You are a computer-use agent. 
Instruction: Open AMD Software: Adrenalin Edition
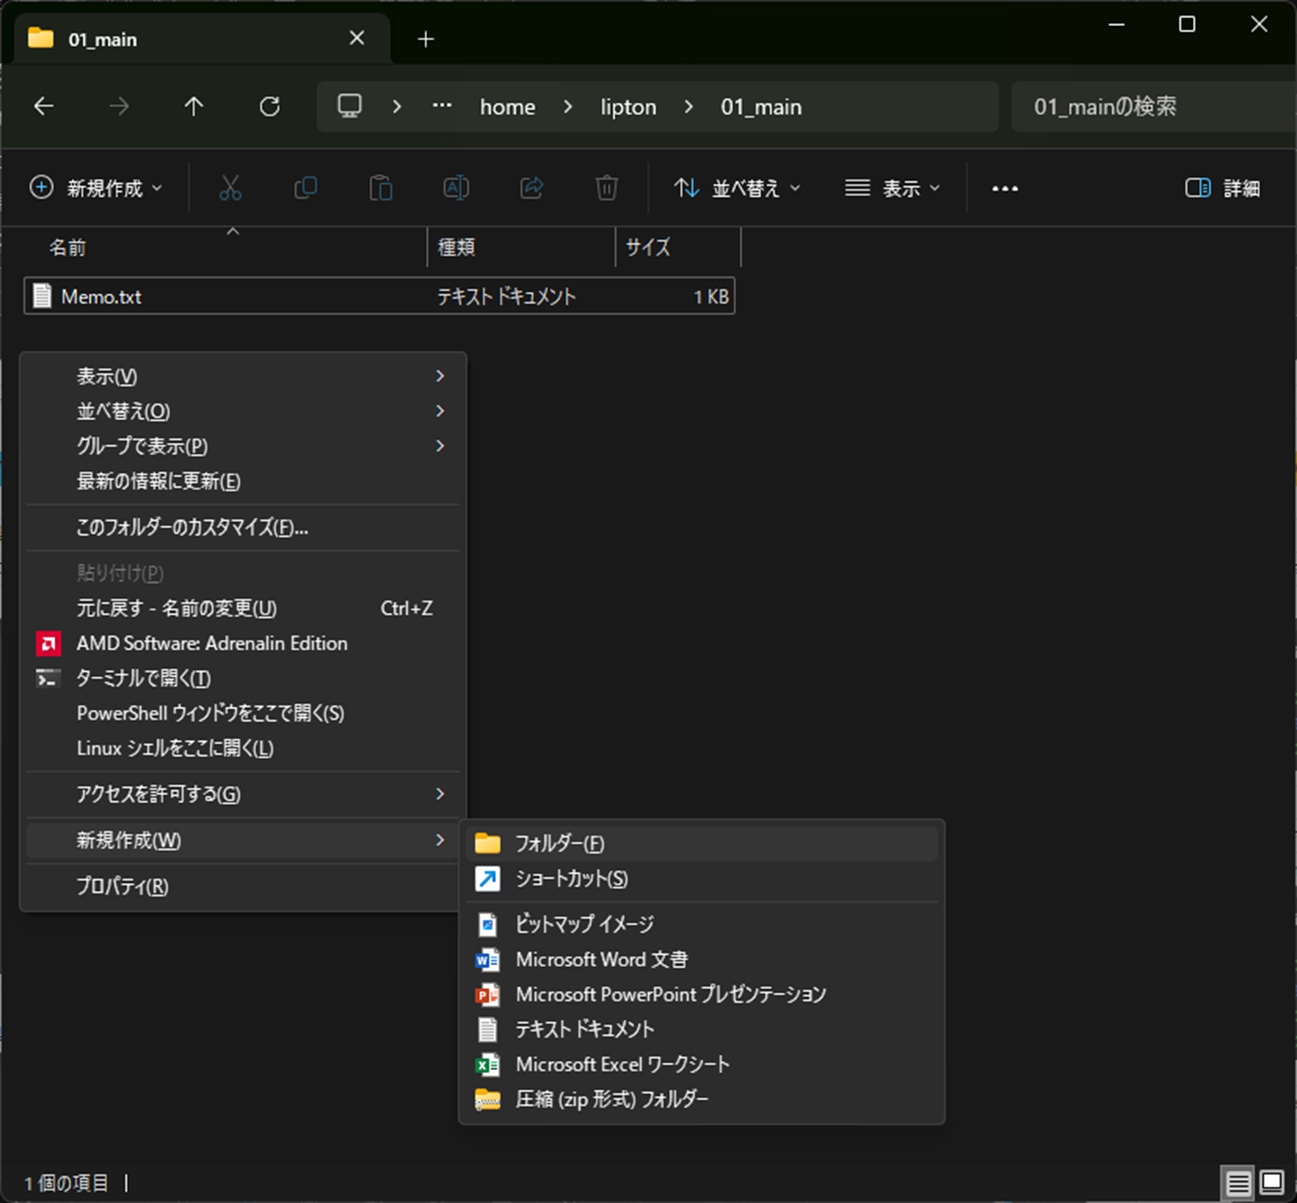click(x=243, y=643)
